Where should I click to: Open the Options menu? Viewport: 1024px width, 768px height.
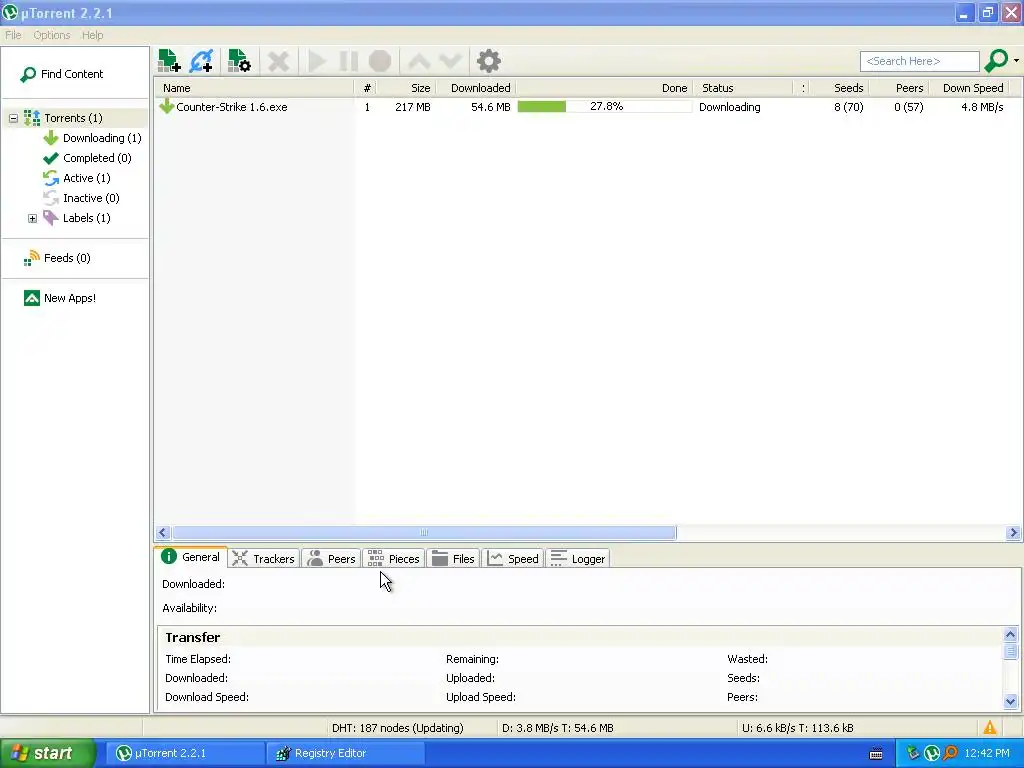click(x=52, y=35)
